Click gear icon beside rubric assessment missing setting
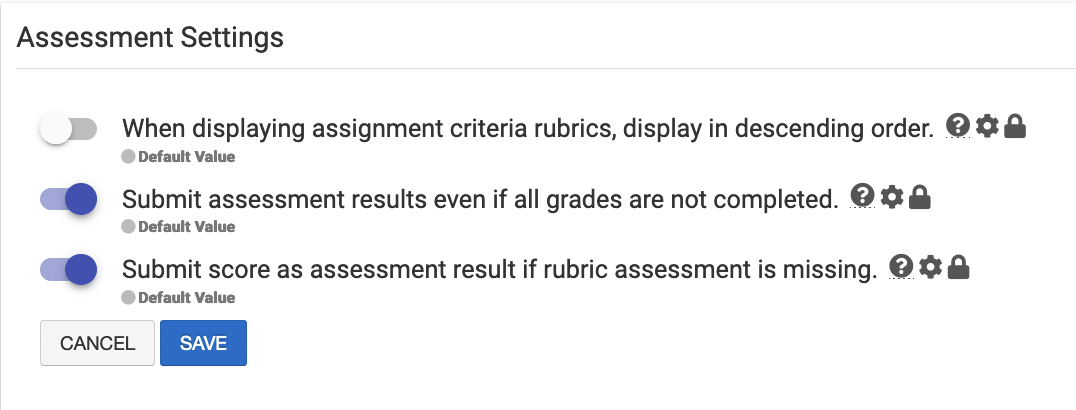The width and height of the screenshot is (1076, 410). click(x=931, y=267)
